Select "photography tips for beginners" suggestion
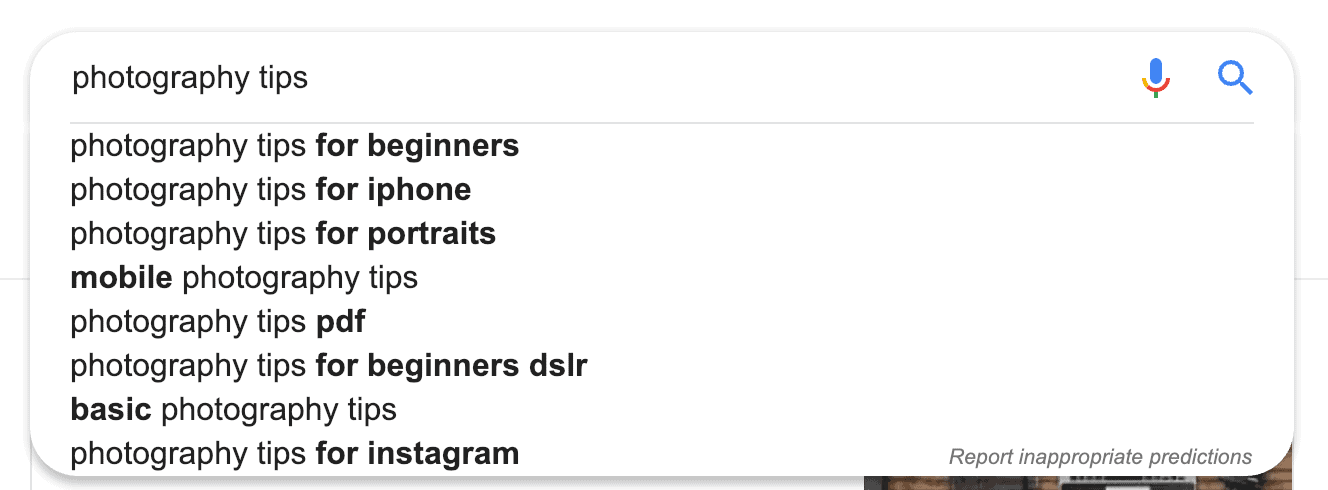Viewport: 1328px width, 490px height. tap(295, 146)
